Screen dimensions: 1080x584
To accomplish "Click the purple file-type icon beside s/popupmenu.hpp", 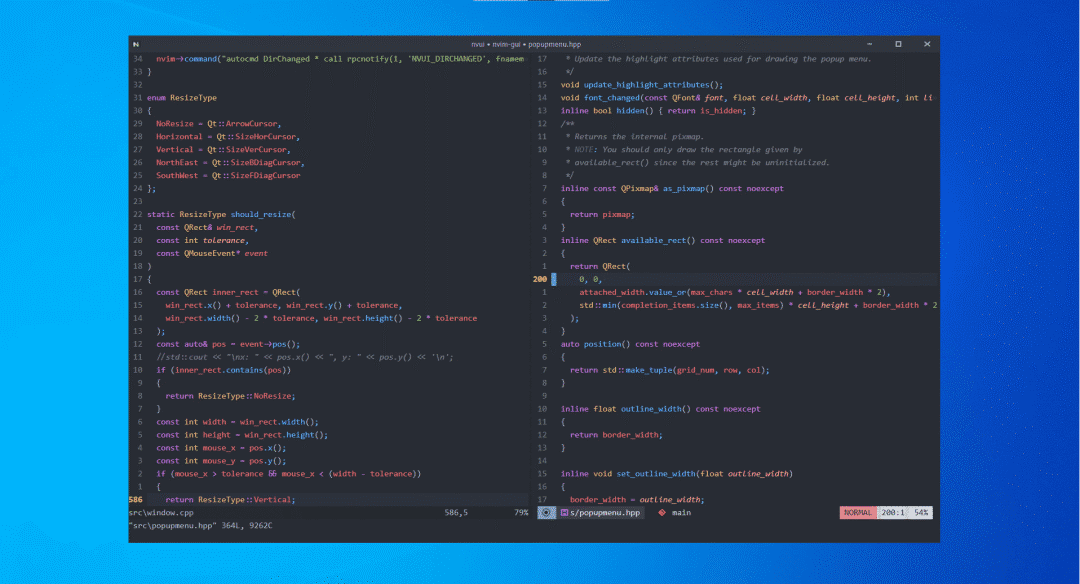I will pyautogui.click(x=564, y=512).
